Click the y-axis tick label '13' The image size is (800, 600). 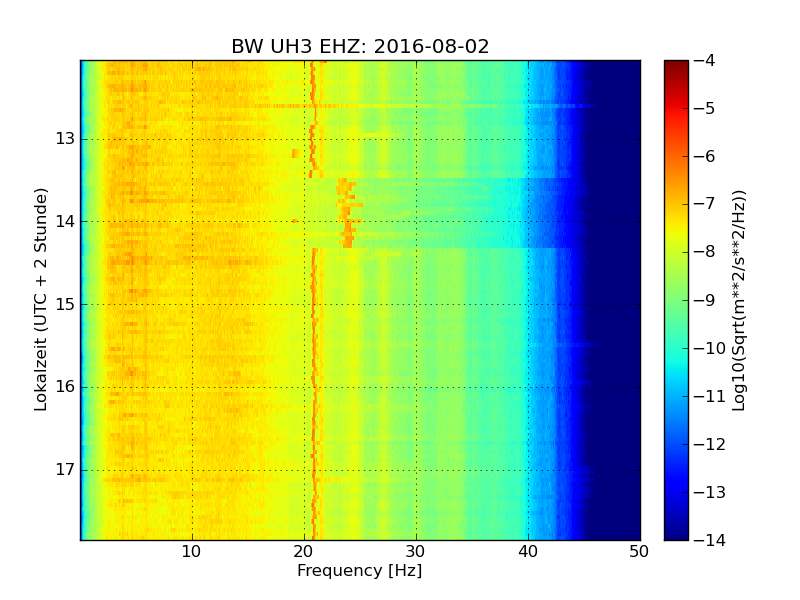(x=65, y=139)
